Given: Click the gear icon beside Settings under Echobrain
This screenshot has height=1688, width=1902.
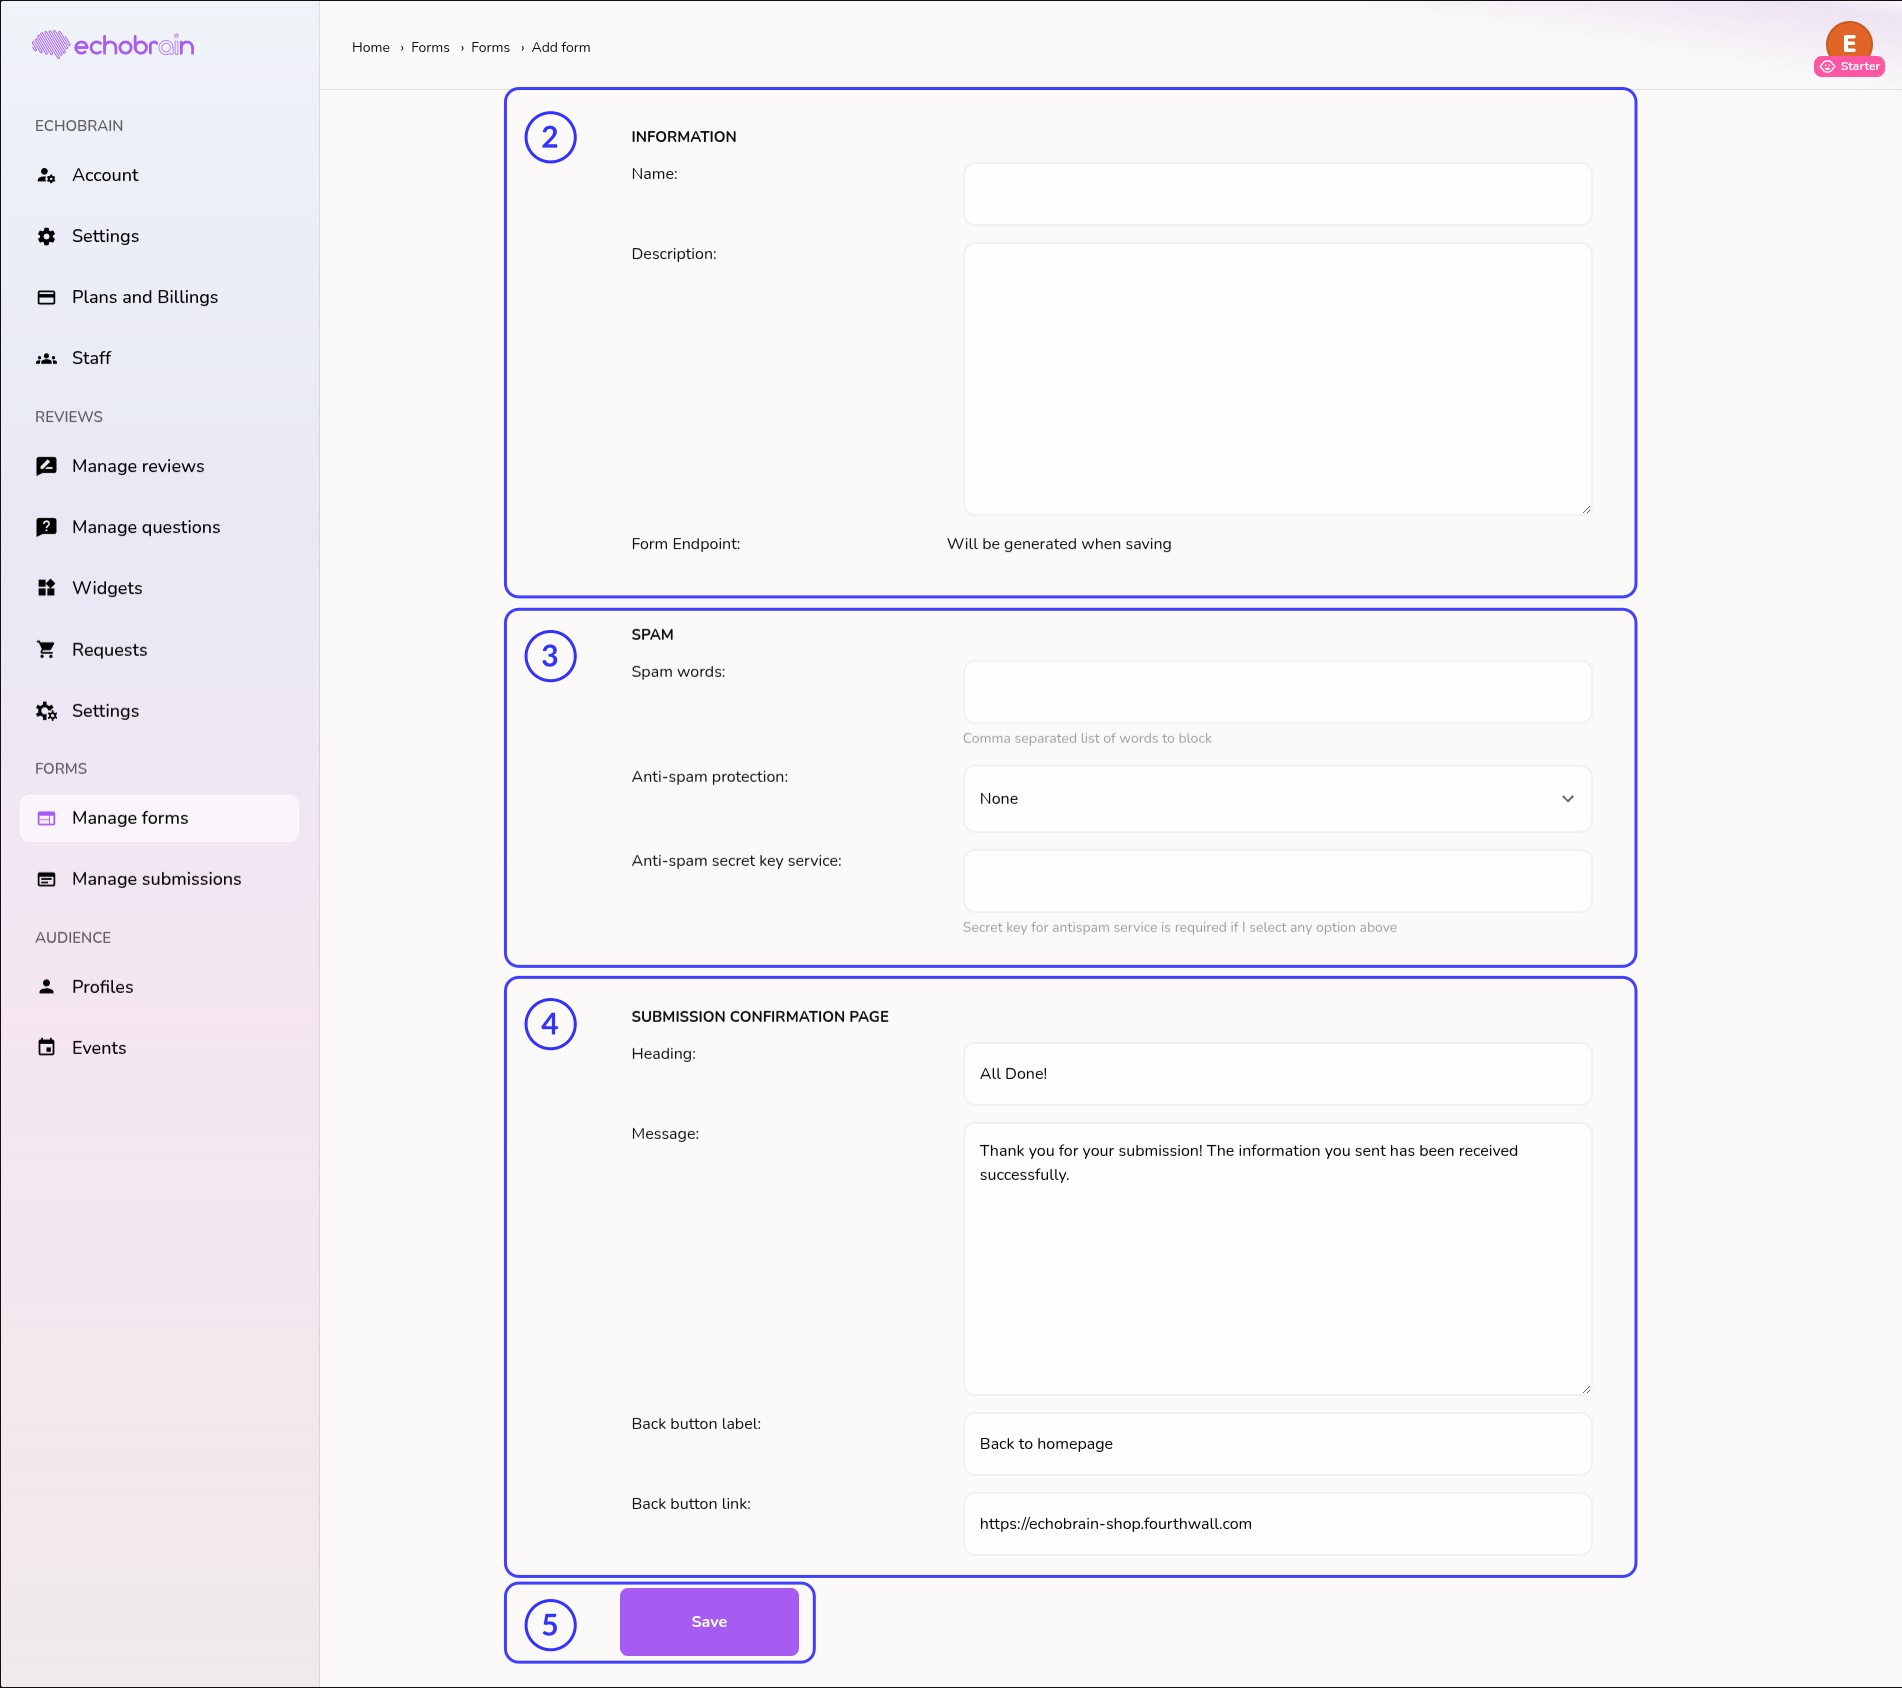Looking at the screenshot, I should pos(46,236).
